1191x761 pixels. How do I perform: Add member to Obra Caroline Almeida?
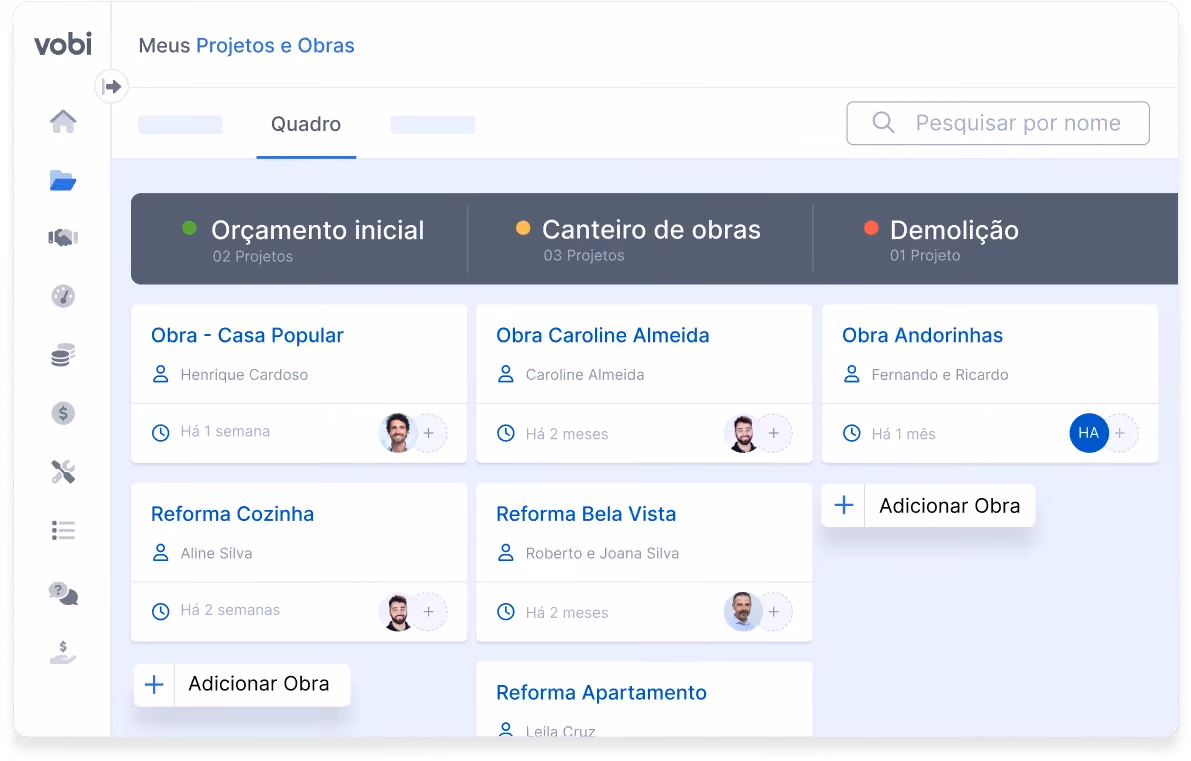point(774,433)
